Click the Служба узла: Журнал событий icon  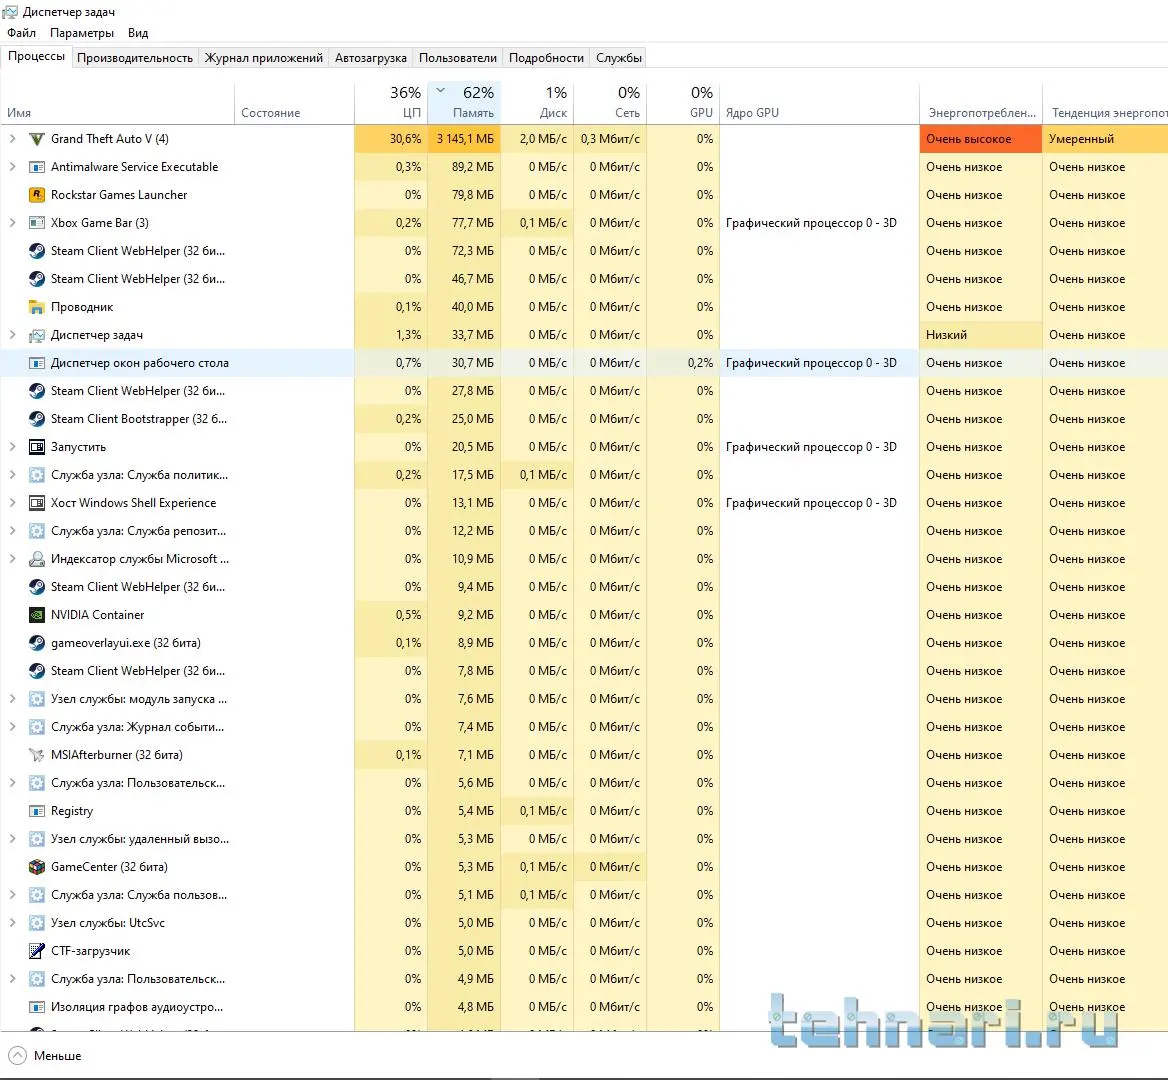click(x=36, y=727)
